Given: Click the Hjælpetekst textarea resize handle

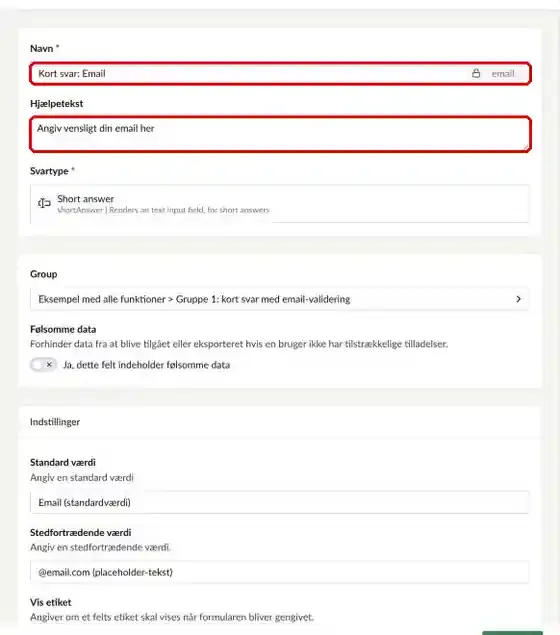Looking at the screenshot, I should [526, 148].
